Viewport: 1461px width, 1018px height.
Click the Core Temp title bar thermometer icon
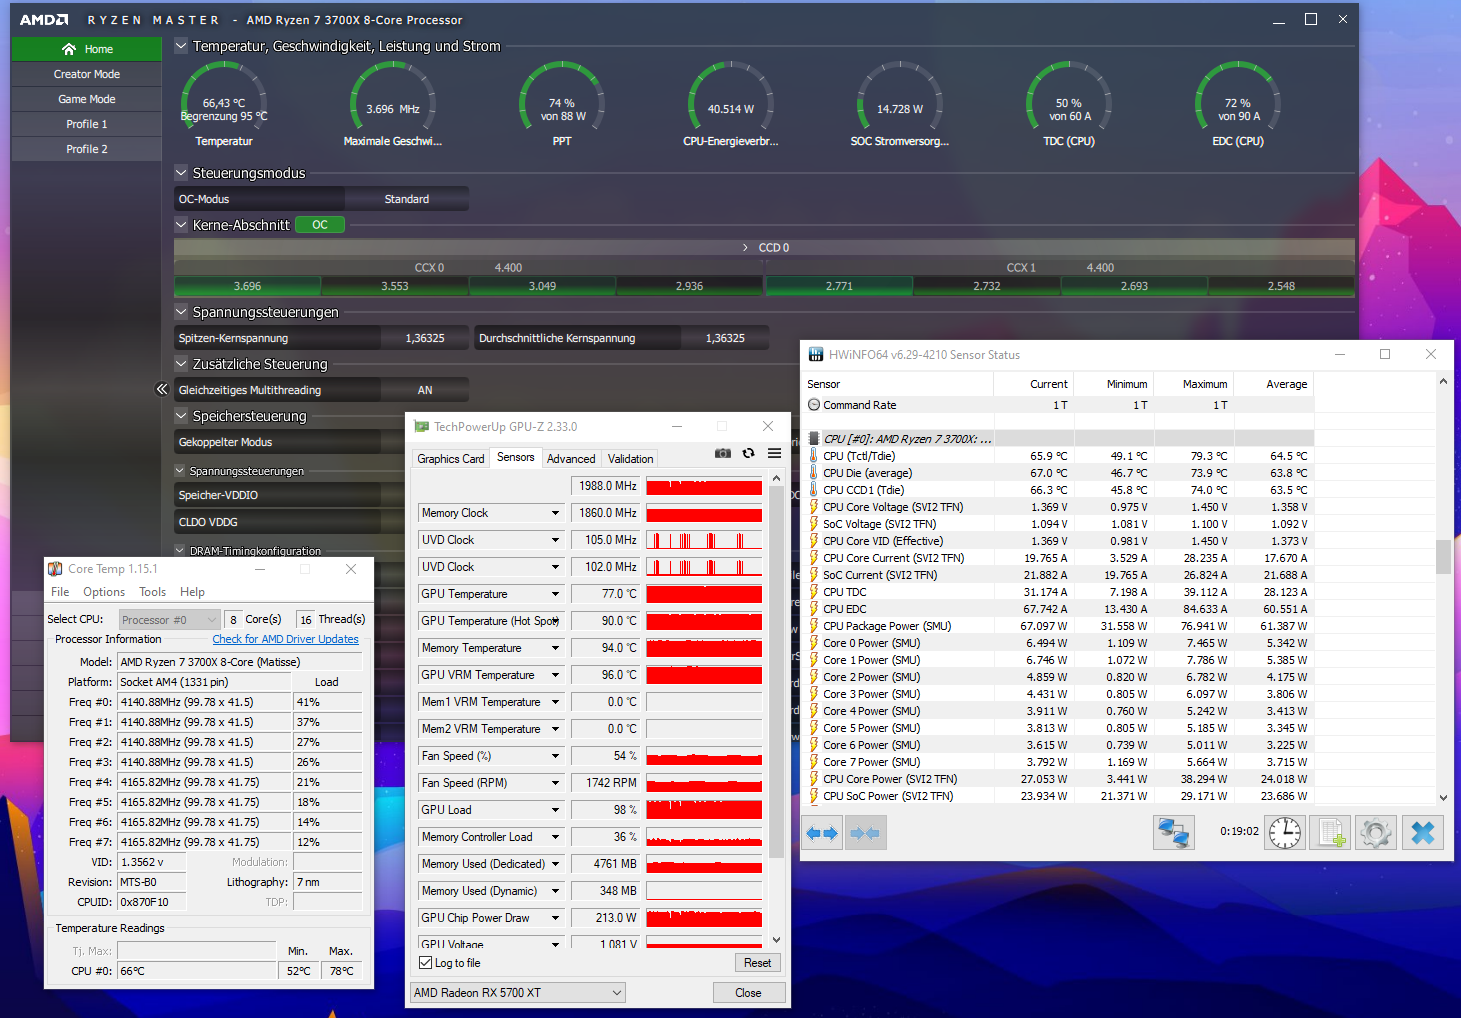[56, 569]
